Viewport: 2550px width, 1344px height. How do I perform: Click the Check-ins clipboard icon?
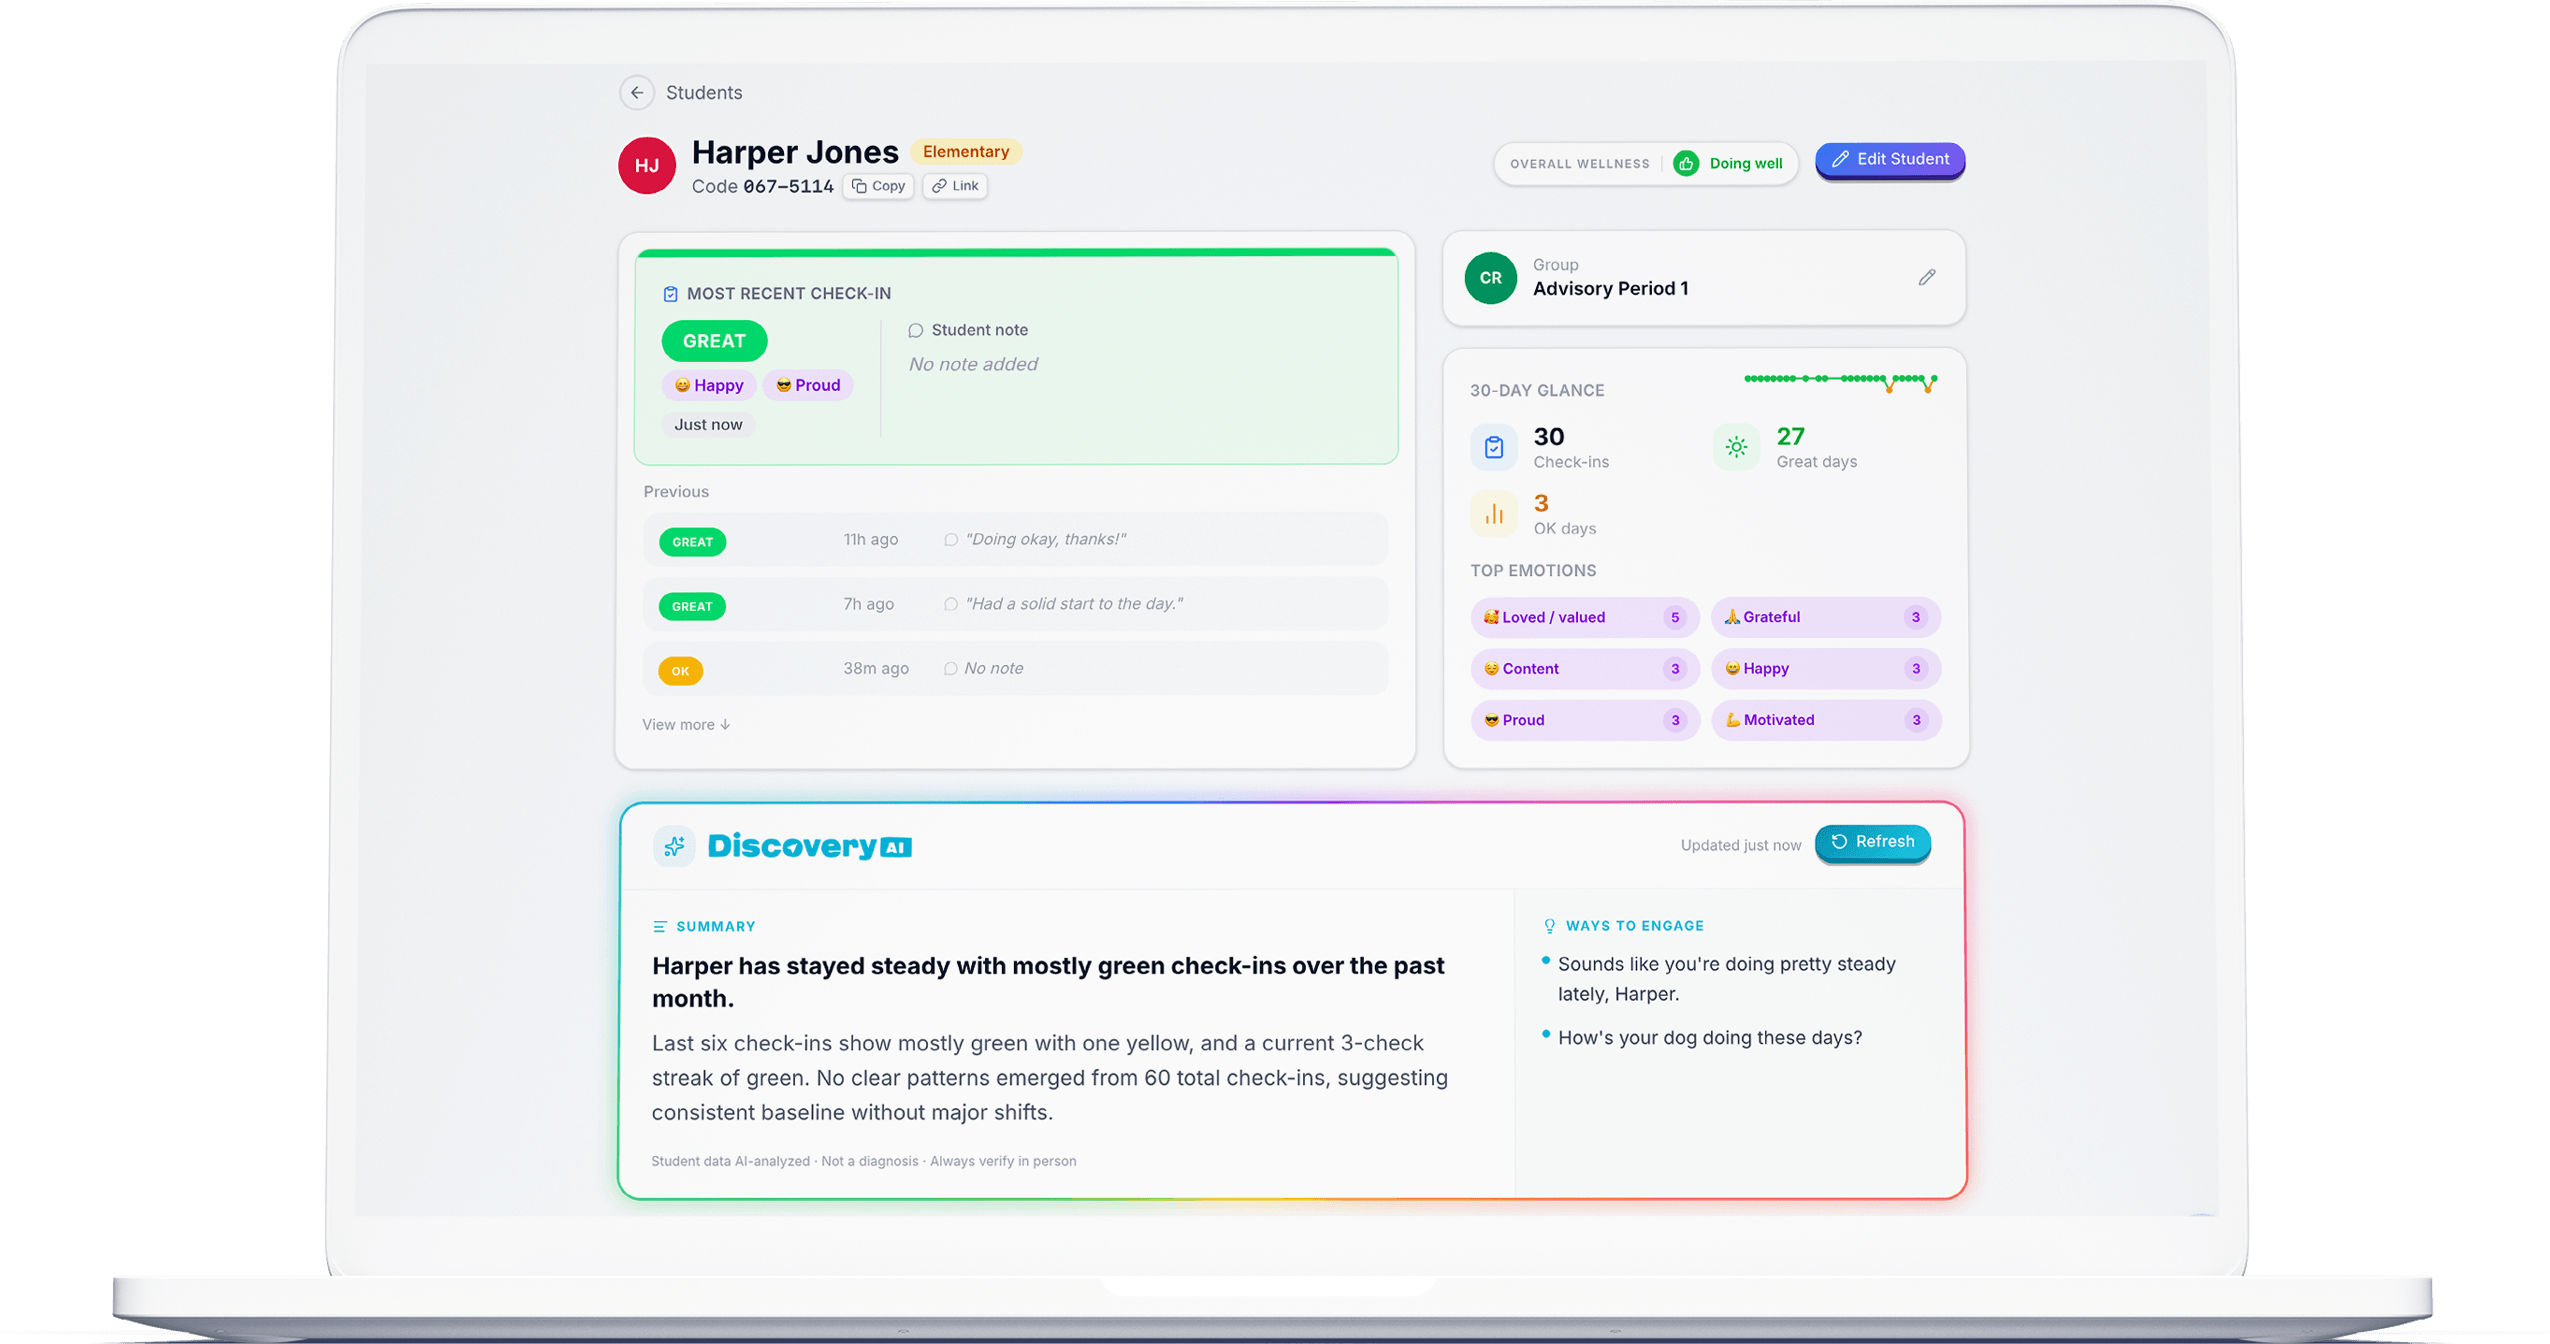click(x=1493, y=447)
